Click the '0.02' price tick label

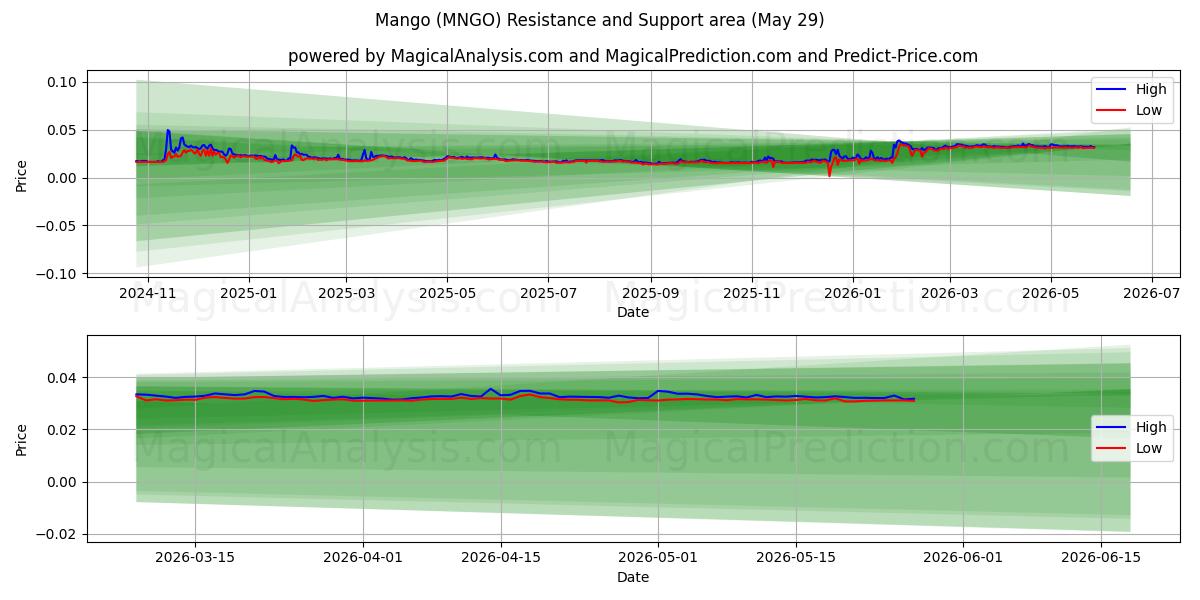click(x=63, y=430)
